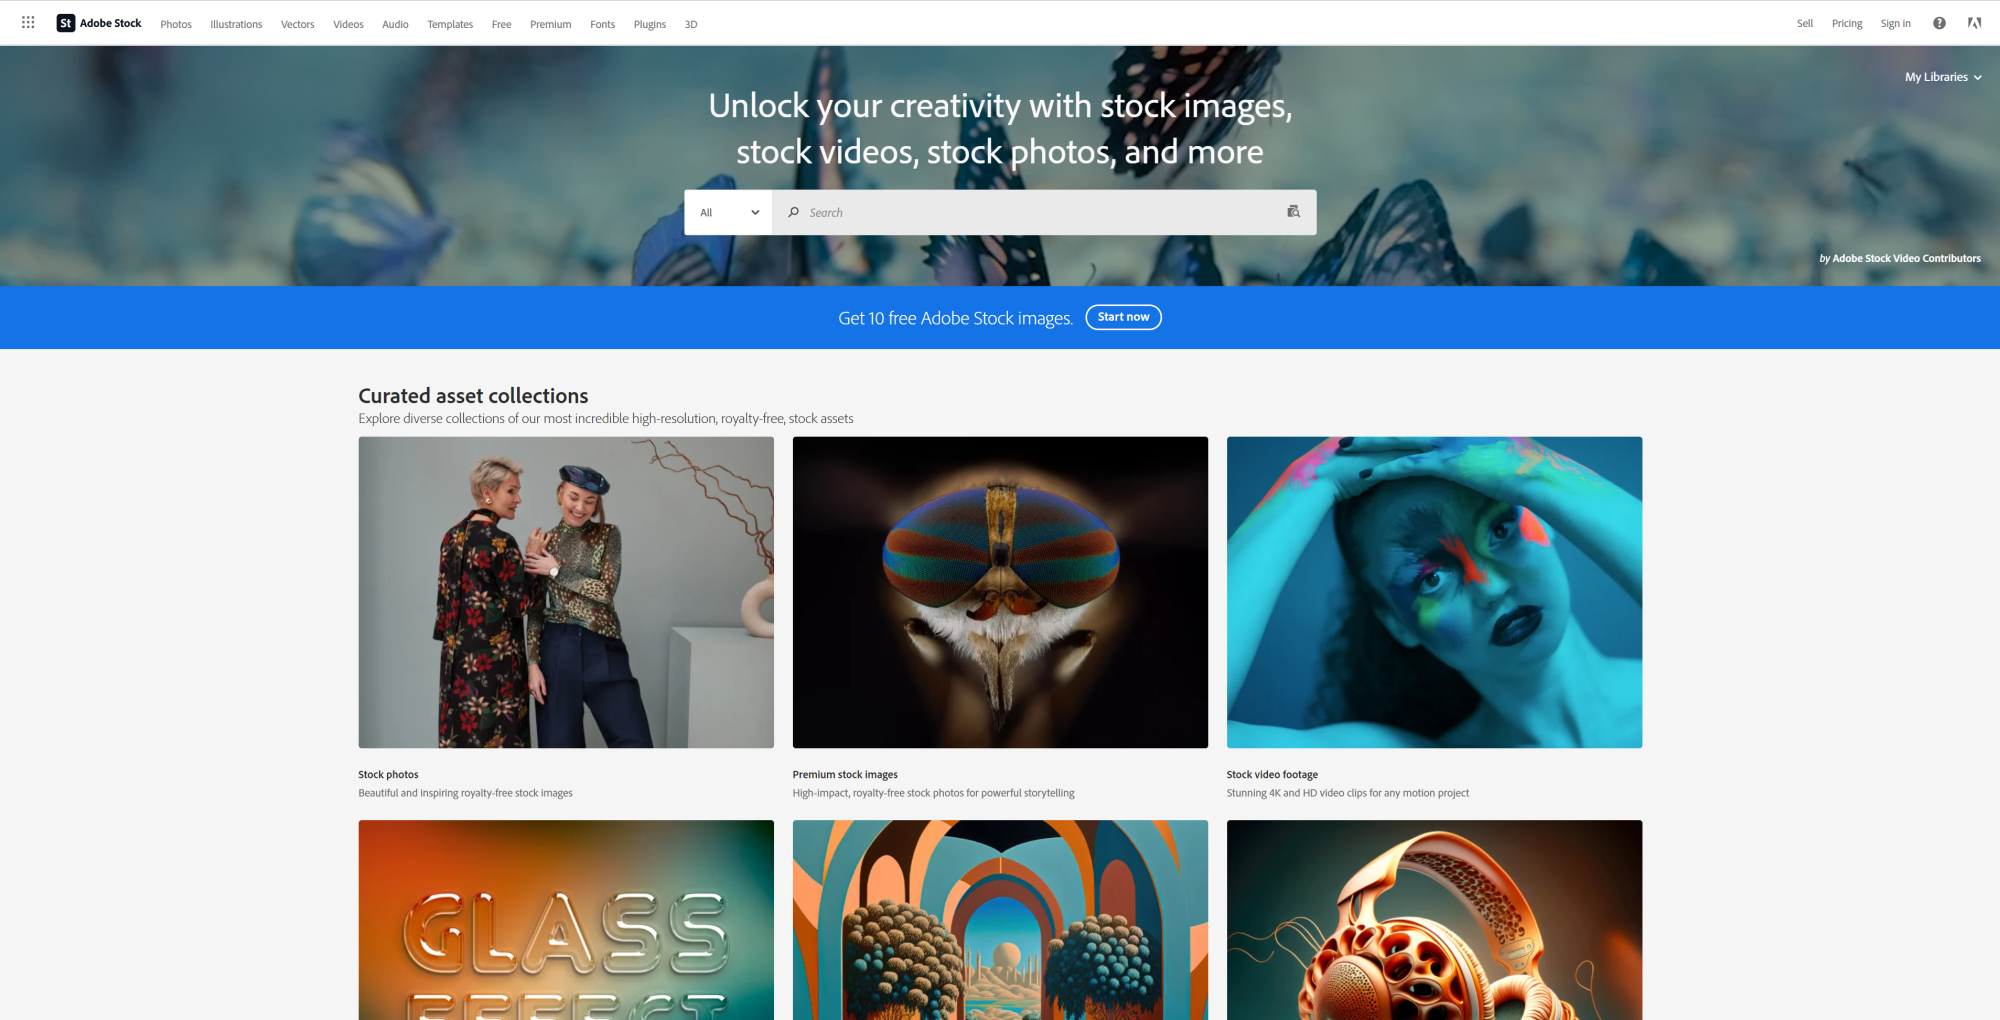Open the Fonts menu item
This screenshot has width=2000, height=1020.
point(603,24)
